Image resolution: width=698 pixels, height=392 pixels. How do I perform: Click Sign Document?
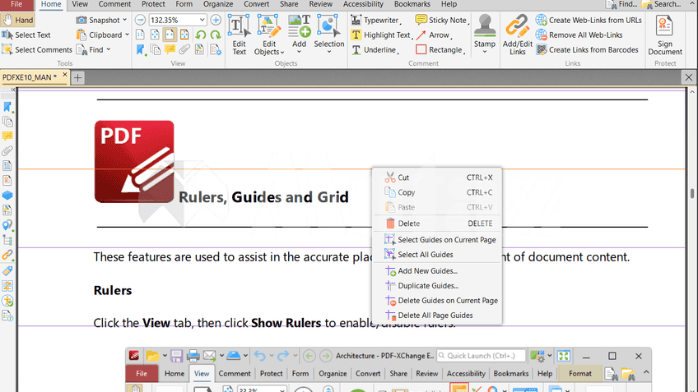(x=665, y=35)
